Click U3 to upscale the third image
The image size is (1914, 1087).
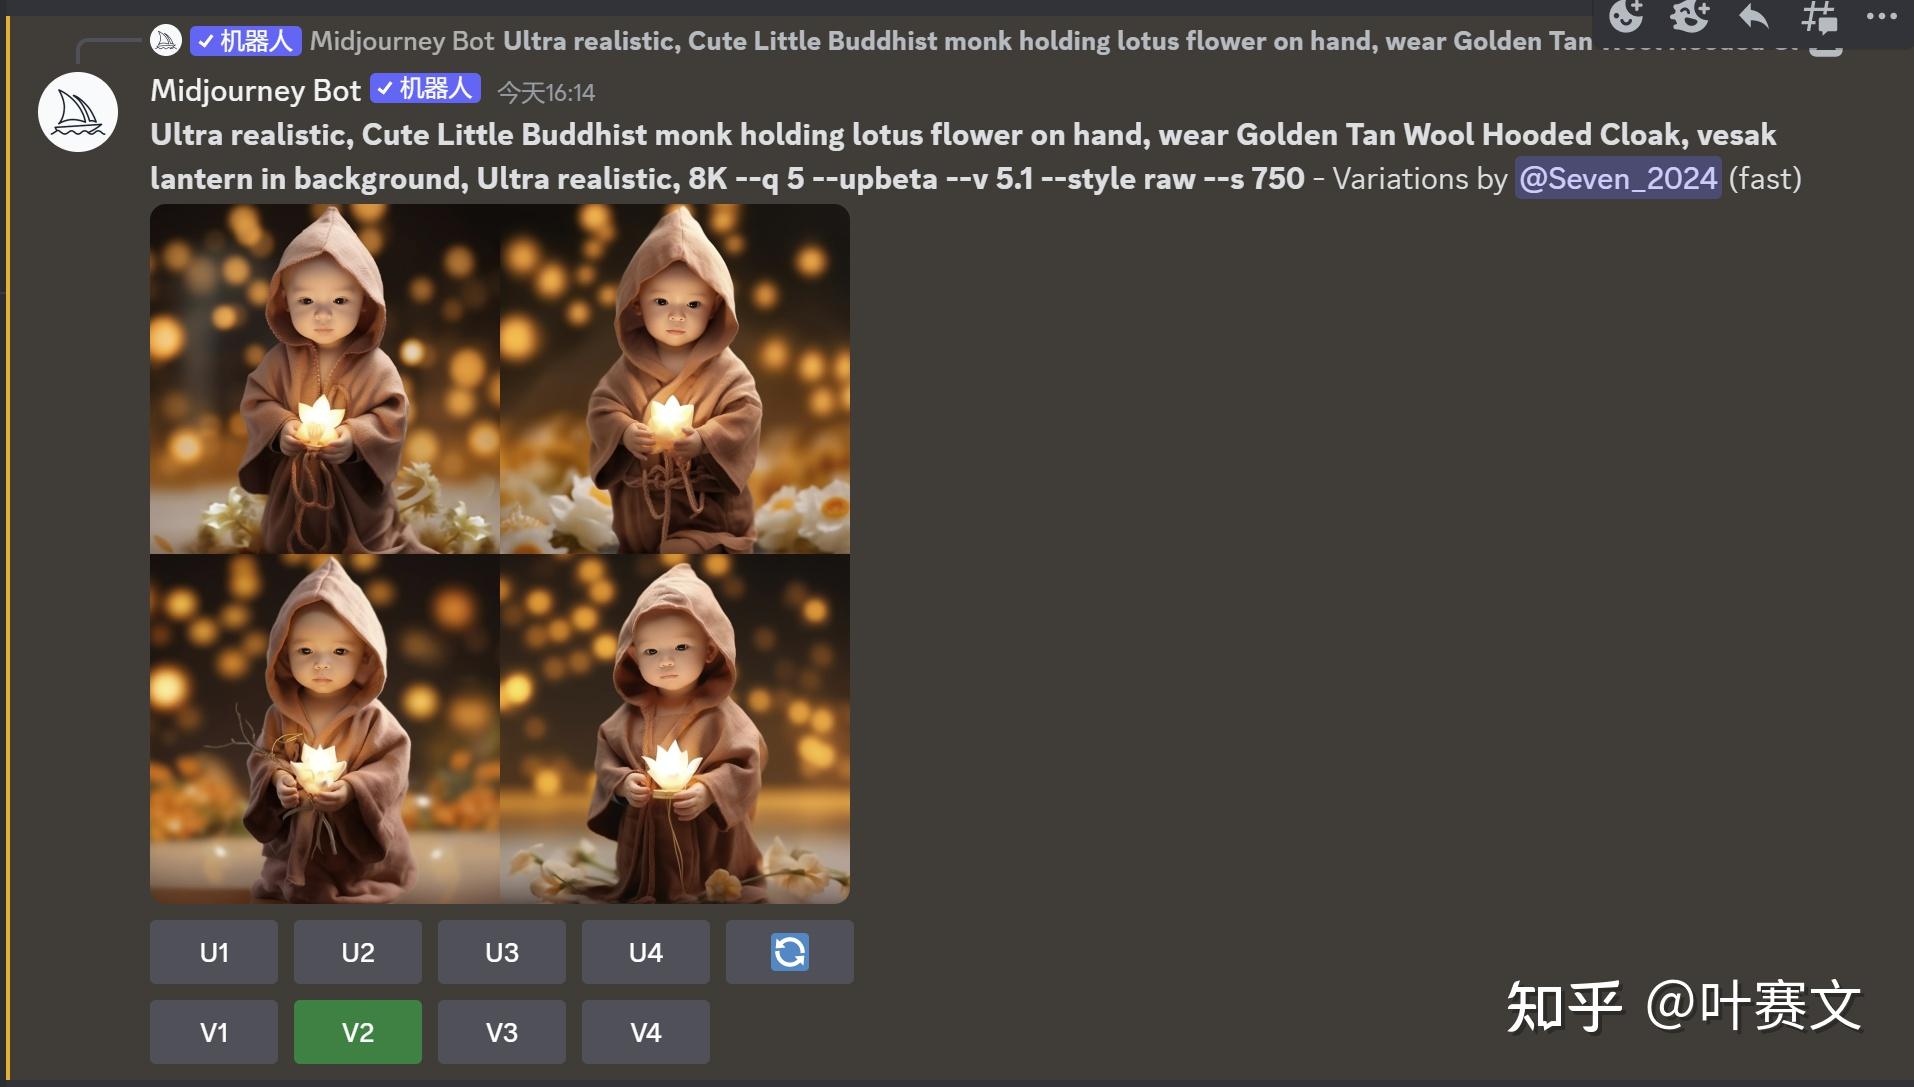(x=502, y=952)
